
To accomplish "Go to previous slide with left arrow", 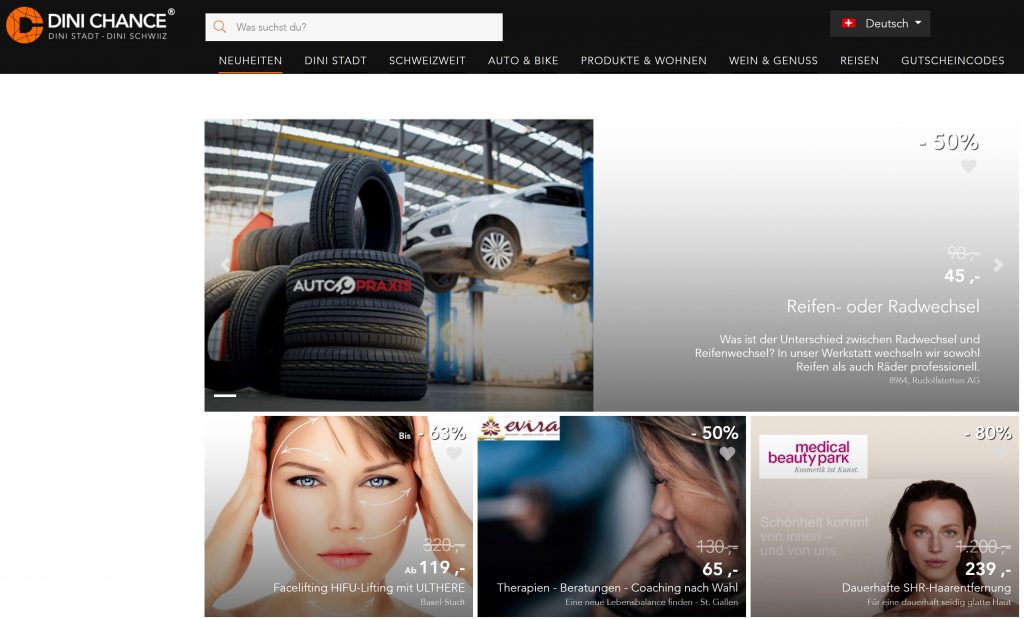I will click(x=225, y=265).
